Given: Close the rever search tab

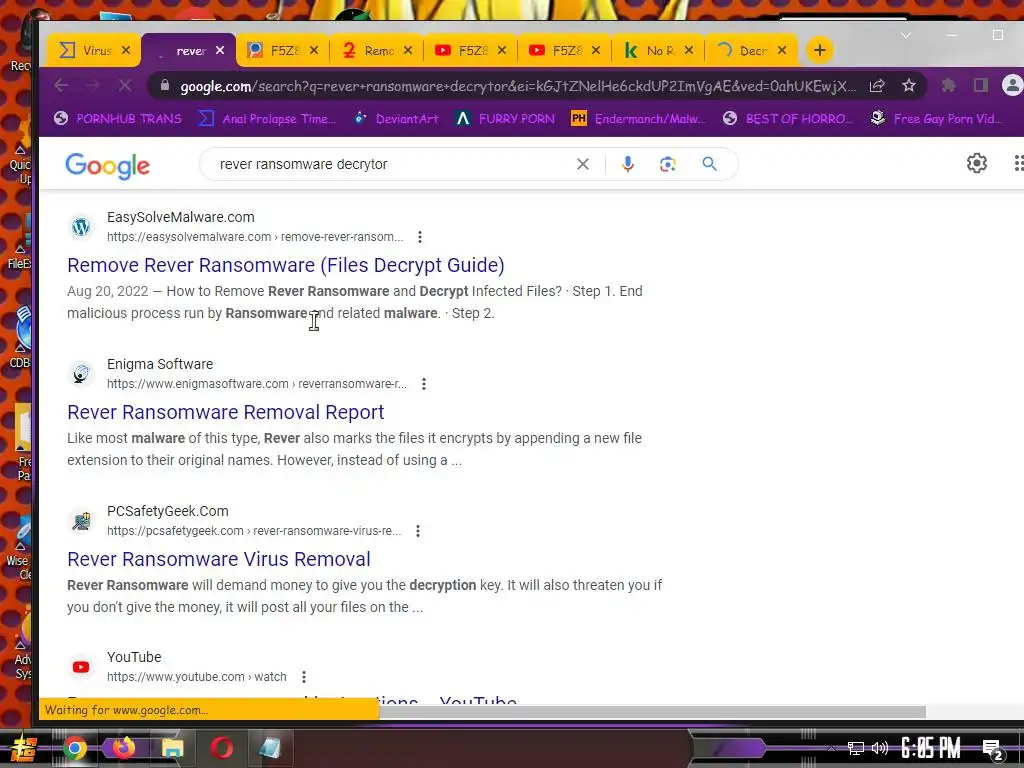Looking at the screenshot, I should [x=220, y=50].
